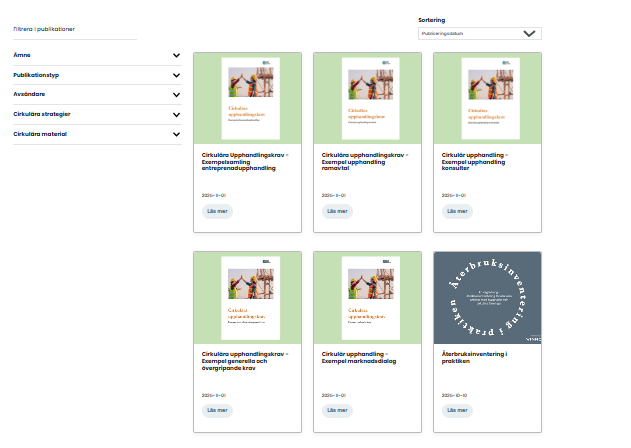The height and width of the screenshot is (448, 631).
Task: Click the Exempel marknadsdialog cover image
Action: point(366,296)
